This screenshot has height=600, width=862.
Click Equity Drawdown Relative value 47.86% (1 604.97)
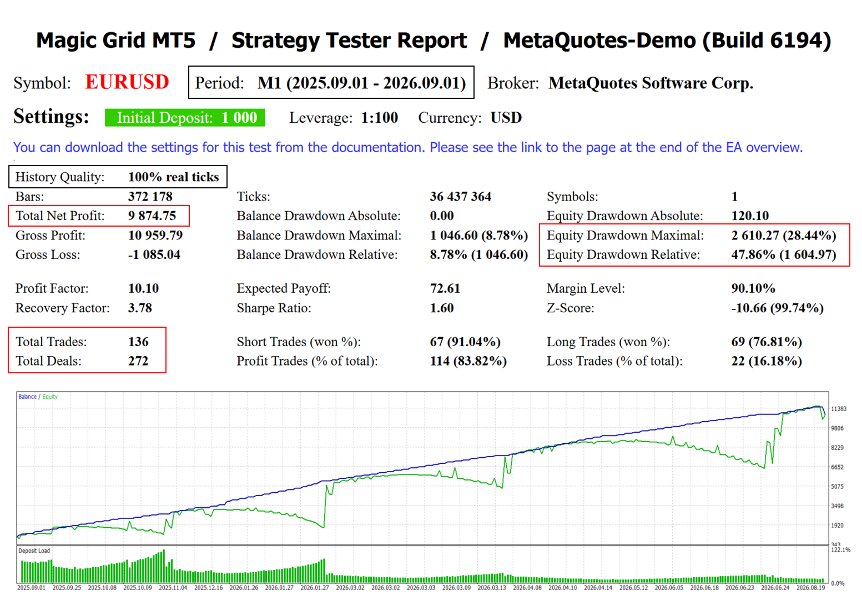[783, 255]
